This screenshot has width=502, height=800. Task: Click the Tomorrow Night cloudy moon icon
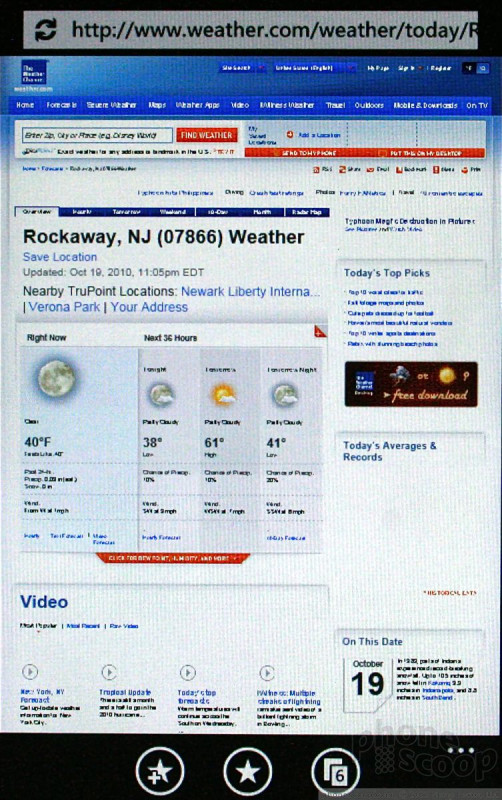(285, 395)
